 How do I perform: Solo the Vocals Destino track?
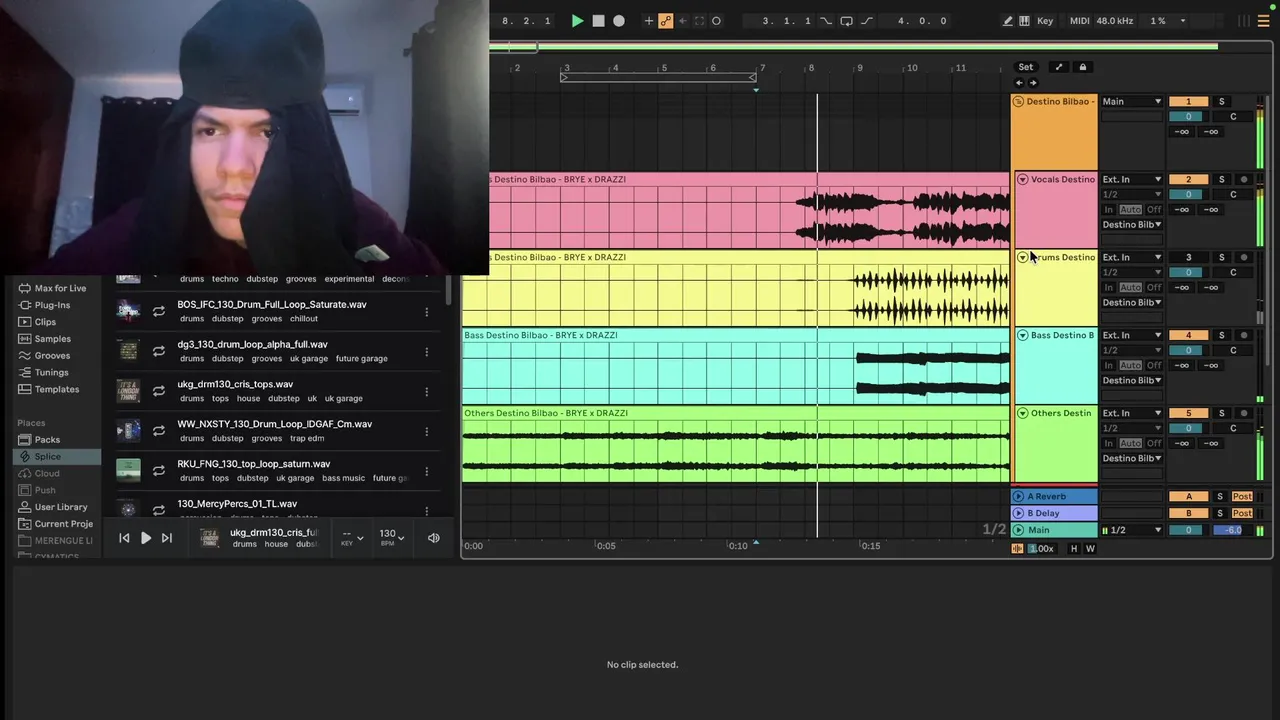(1221, 179)
